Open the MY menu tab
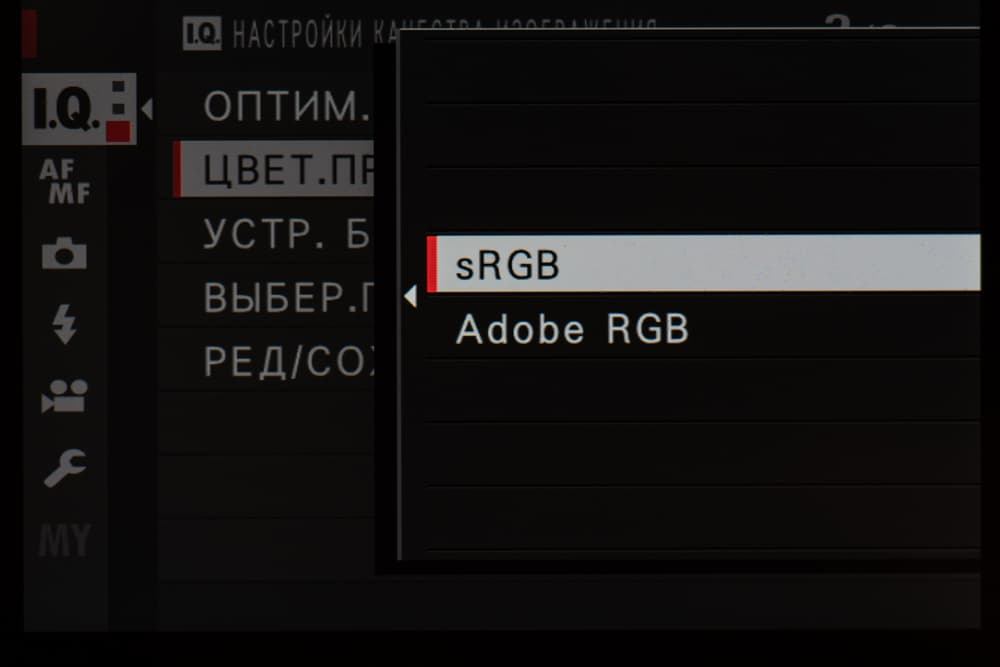 point(64,541)
